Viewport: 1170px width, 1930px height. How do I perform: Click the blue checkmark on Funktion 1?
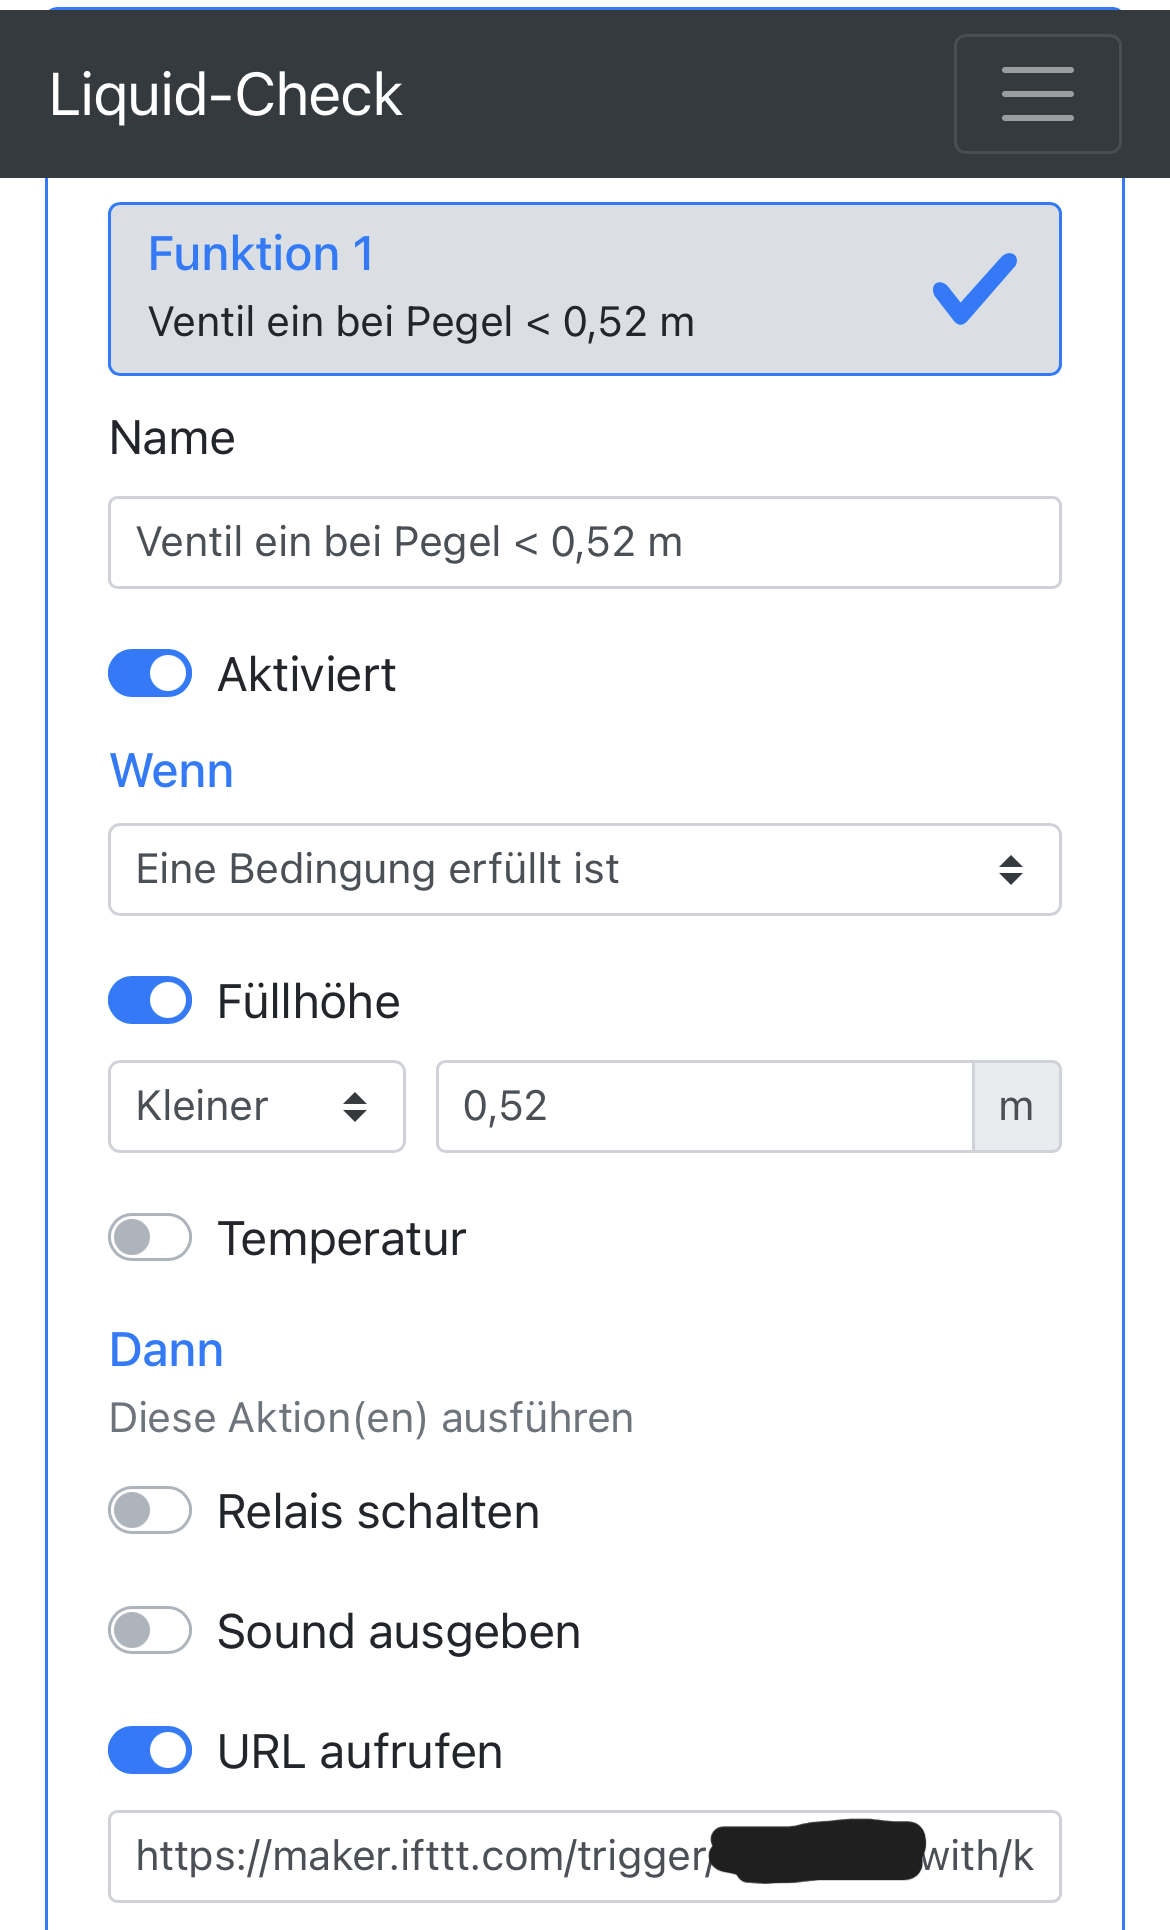coord(974,289)
